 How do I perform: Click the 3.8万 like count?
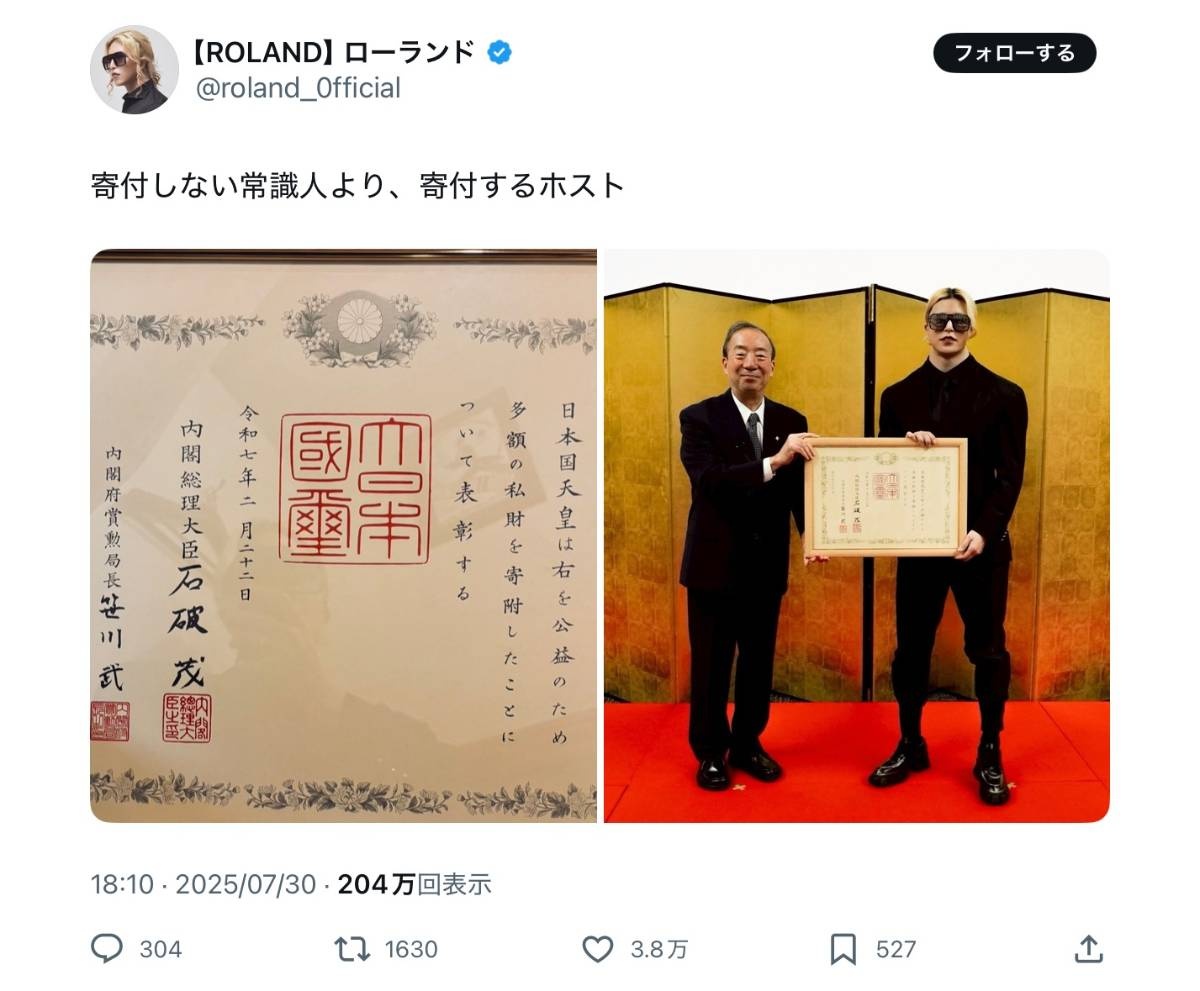pyautogui.click(x=658, y=949)
